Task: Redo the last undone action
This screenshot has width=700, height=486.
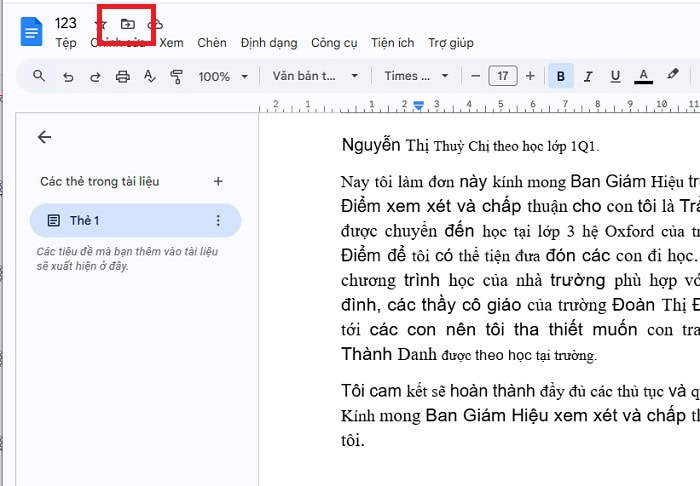Action: coord(95,76)
